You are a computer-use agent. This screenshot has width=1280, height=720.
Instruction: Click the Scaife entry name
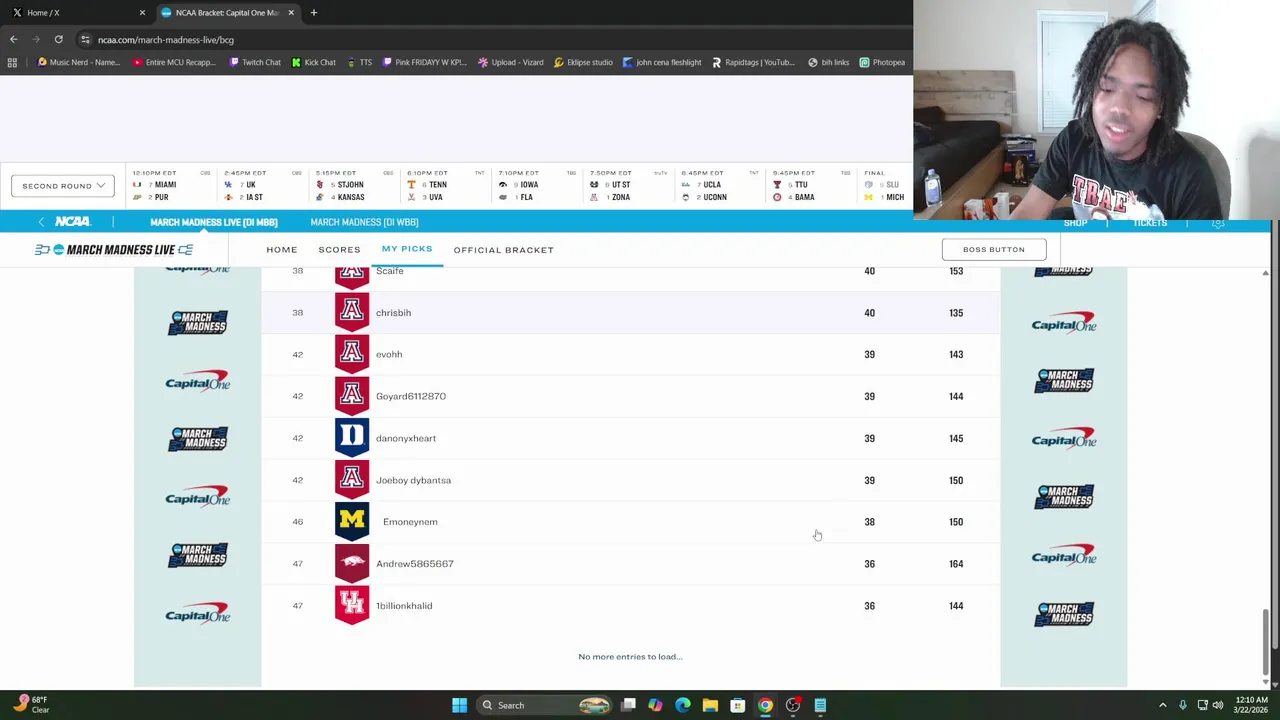coord(390,271)
